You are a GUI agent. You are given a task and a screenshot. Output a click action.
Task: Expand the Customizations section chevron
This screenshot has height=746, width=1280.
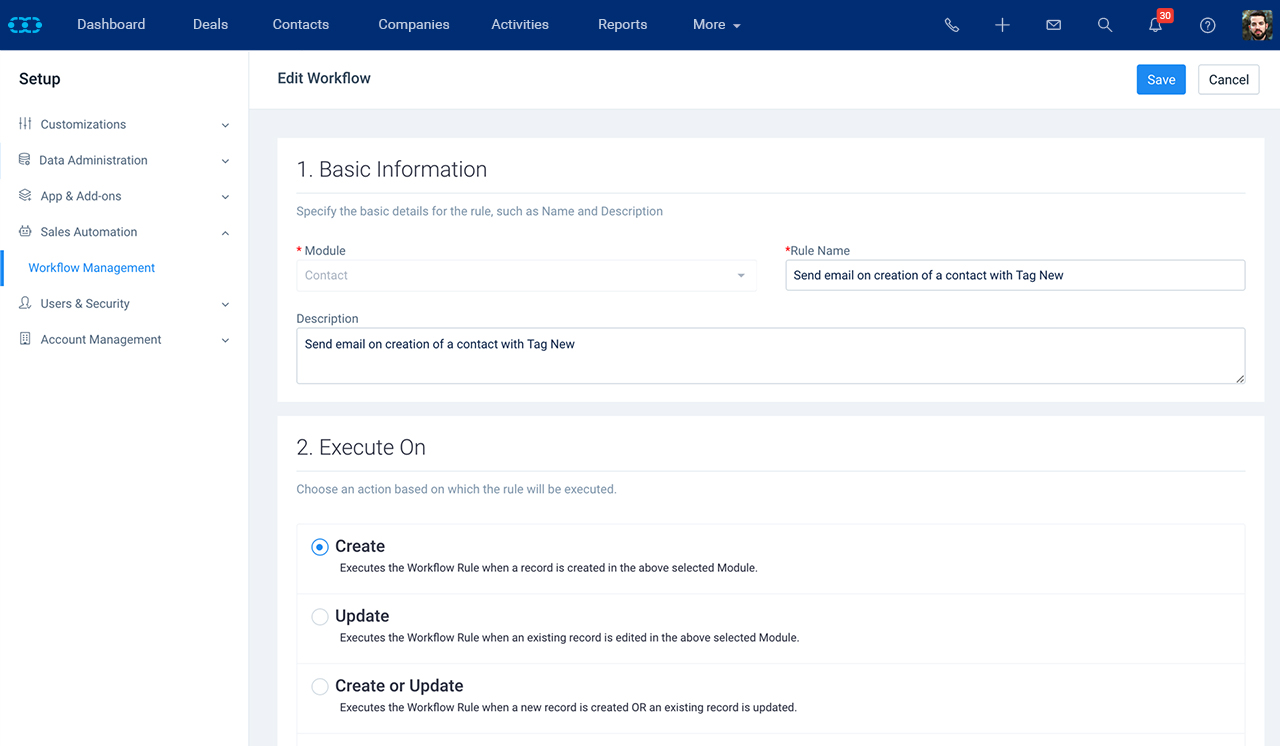[225, 125]
